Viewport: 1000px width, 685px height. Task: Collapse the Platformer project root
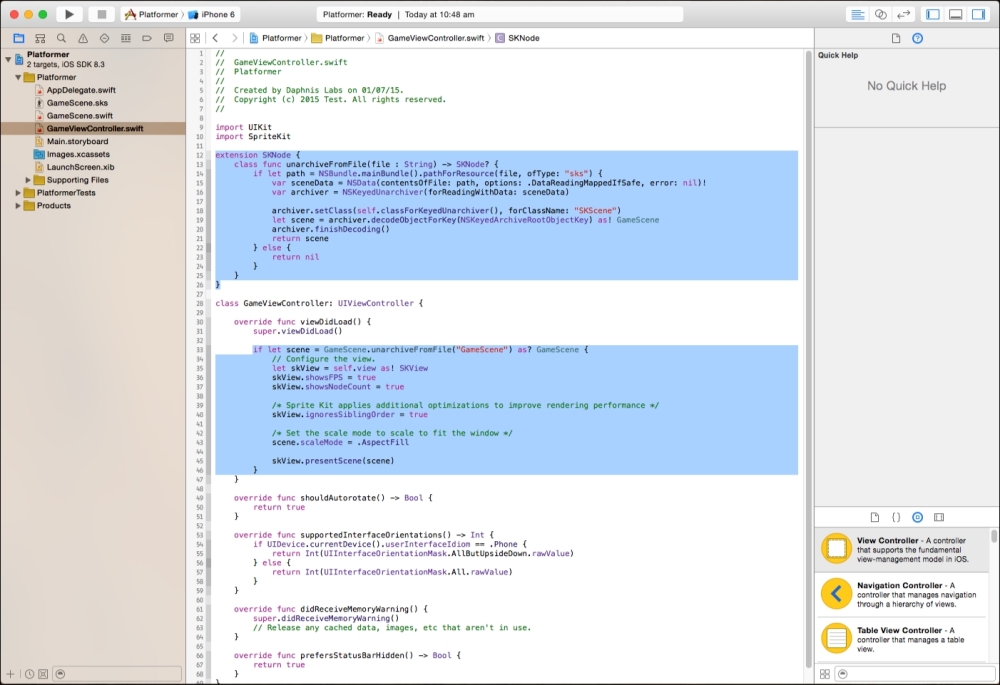tap(8, 59)
